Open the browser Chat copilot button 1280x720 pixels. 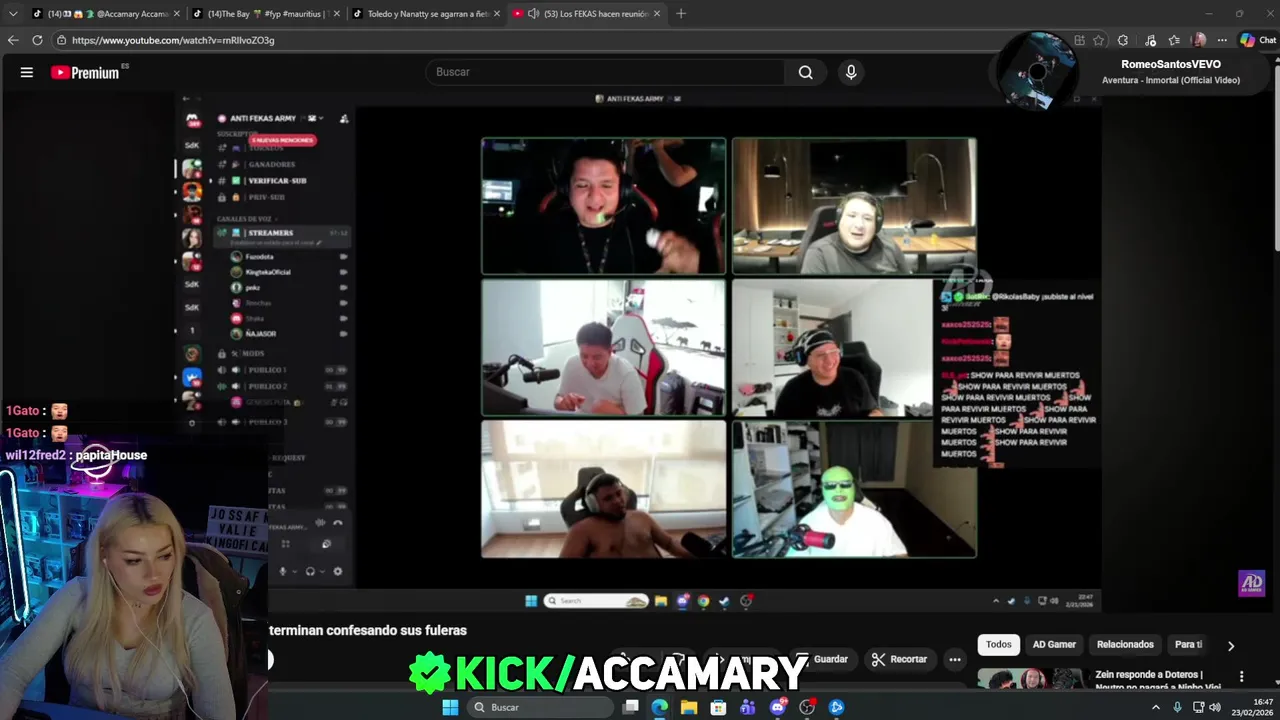point(1258,40)
